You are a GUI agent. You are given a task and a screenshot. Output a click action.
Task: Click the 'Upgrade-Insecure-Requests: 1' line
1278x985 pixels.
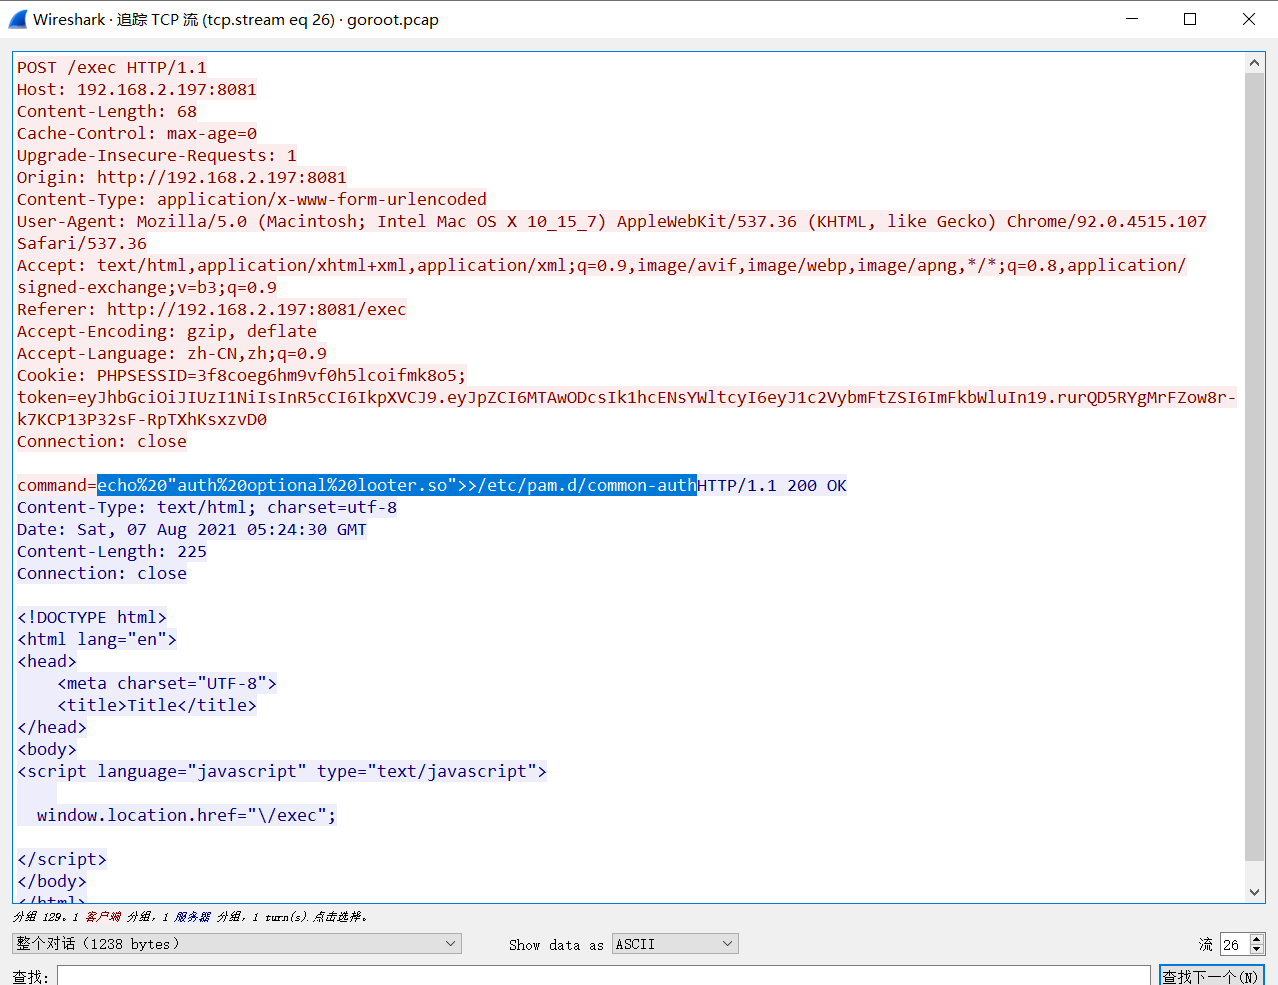[x=157, y=155]
